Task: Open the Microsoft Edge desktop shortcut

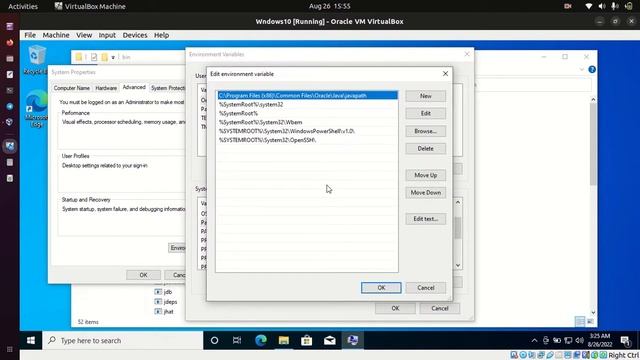Action: coord(36,109)
